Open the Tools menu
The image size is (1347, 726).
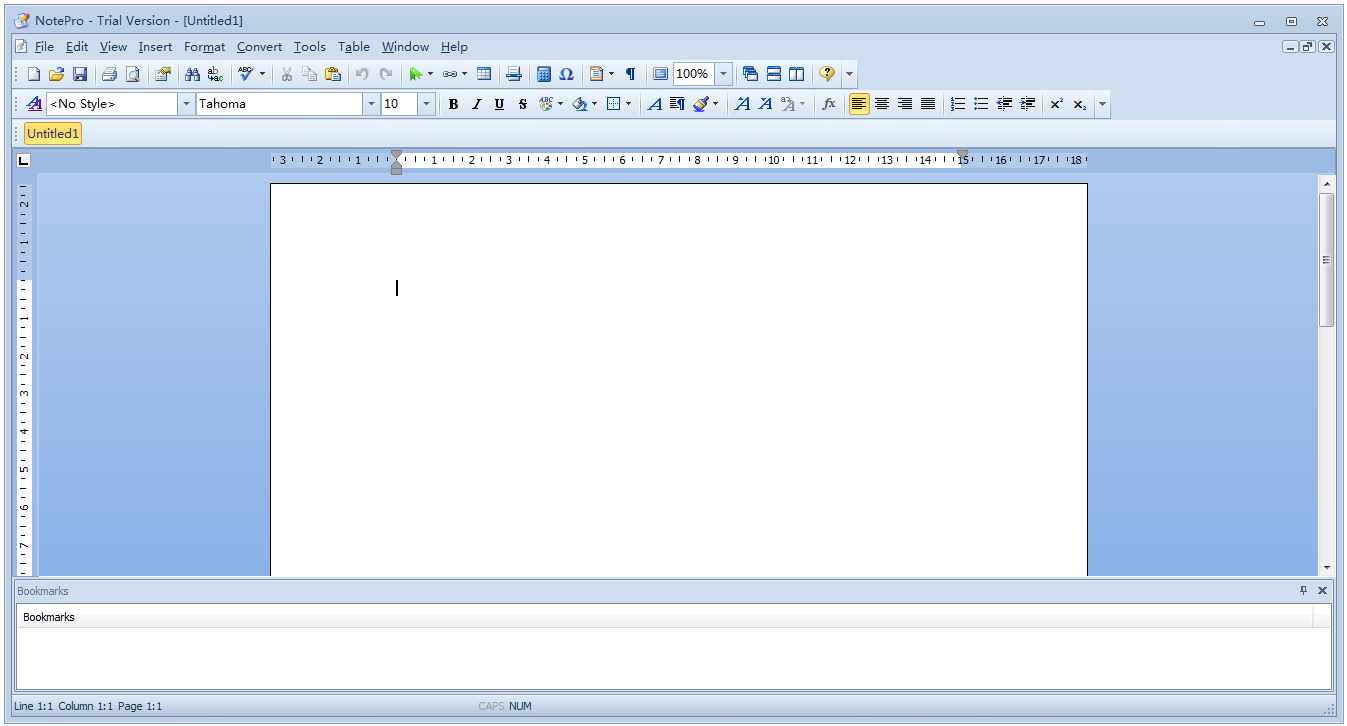[310, 47]
